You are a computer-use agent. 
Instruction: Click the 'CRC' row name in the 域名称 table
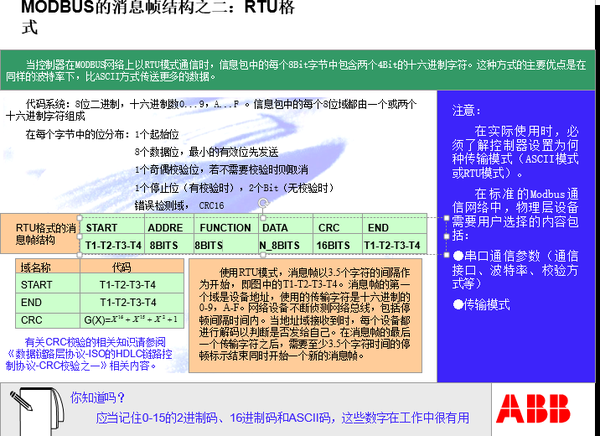click(x=48, y=320)
